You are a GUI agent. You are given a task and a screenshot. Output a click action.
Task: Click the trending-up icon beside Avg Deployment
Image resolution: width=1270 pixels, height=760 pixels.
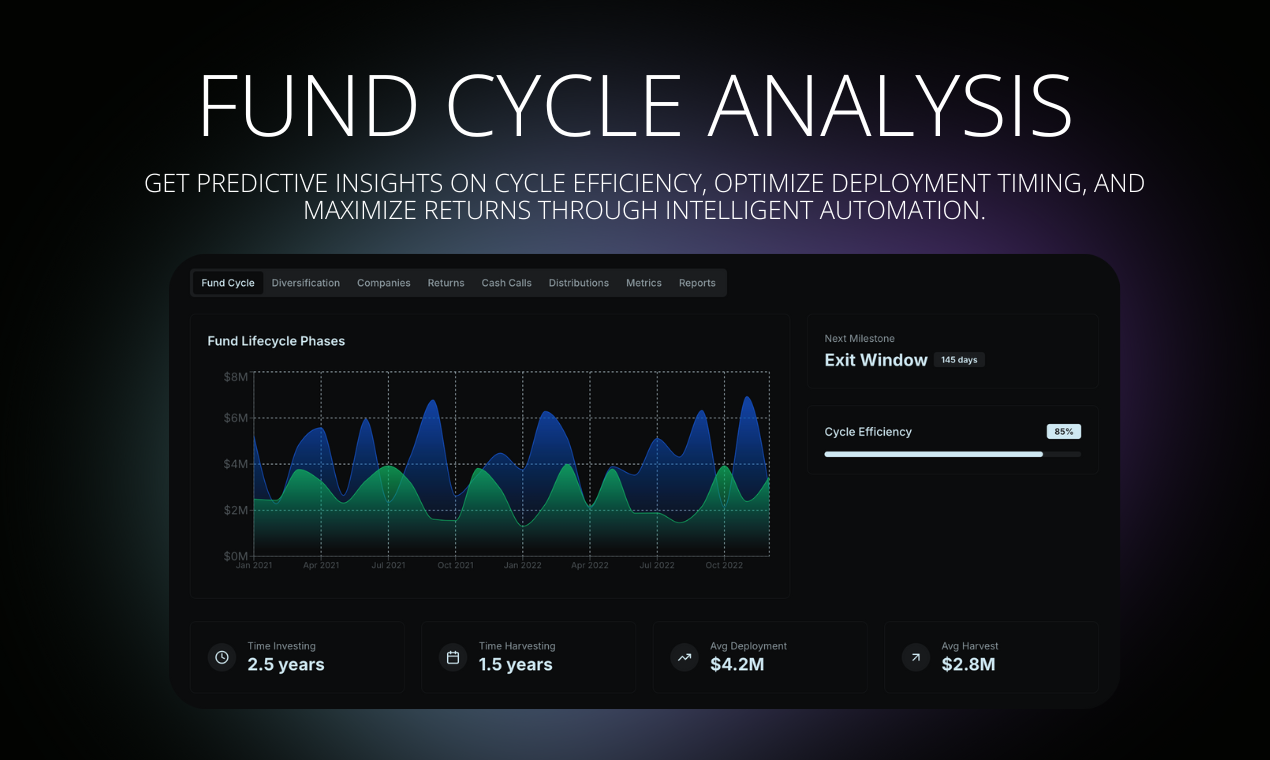685,657
